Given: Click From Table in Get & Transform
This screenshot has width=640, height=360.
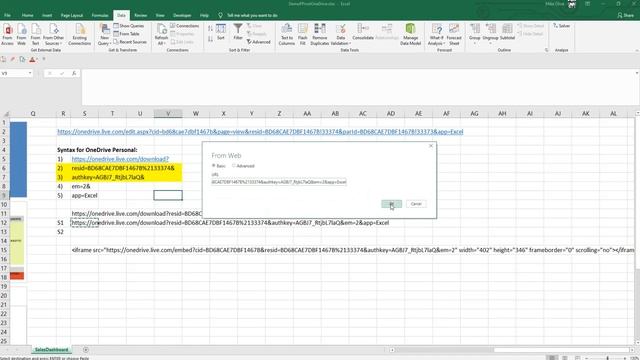Looking at the screenshot, I should pyautogui.click(x=127, y=34).
